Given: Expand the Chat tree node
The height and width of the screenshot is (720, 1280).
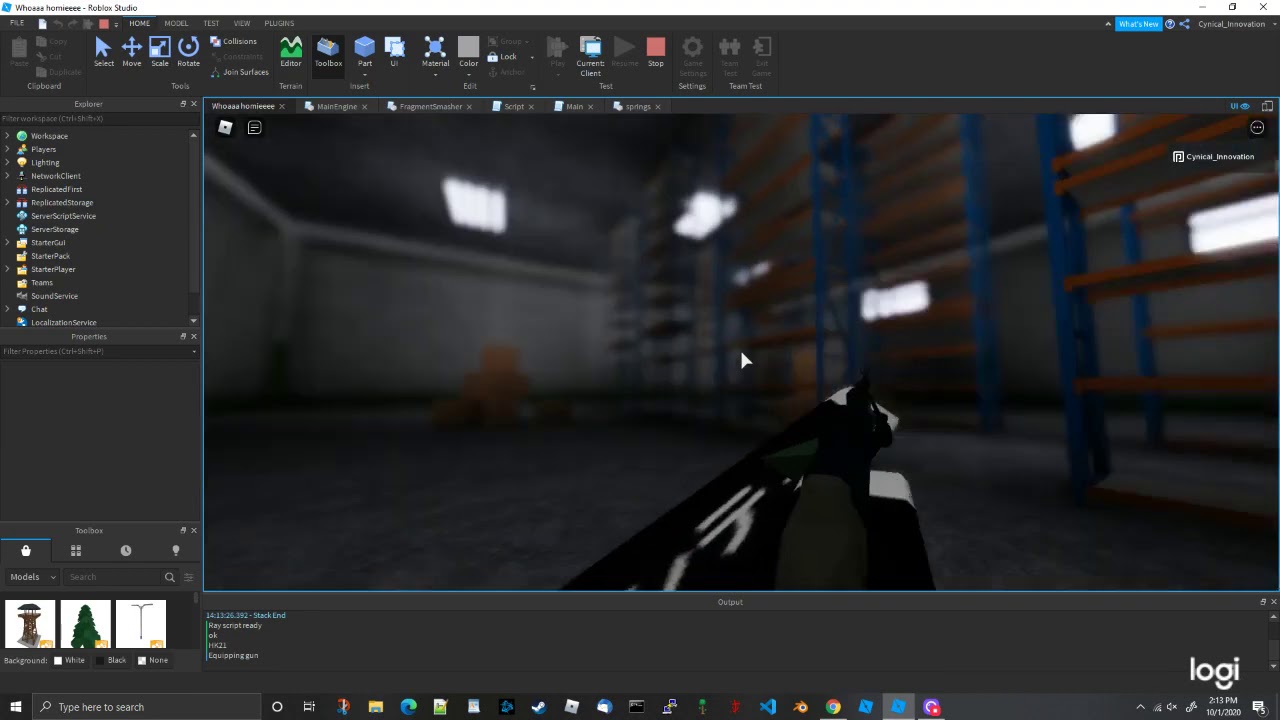Looking at the screenshot, I should (x=7, y=309).
